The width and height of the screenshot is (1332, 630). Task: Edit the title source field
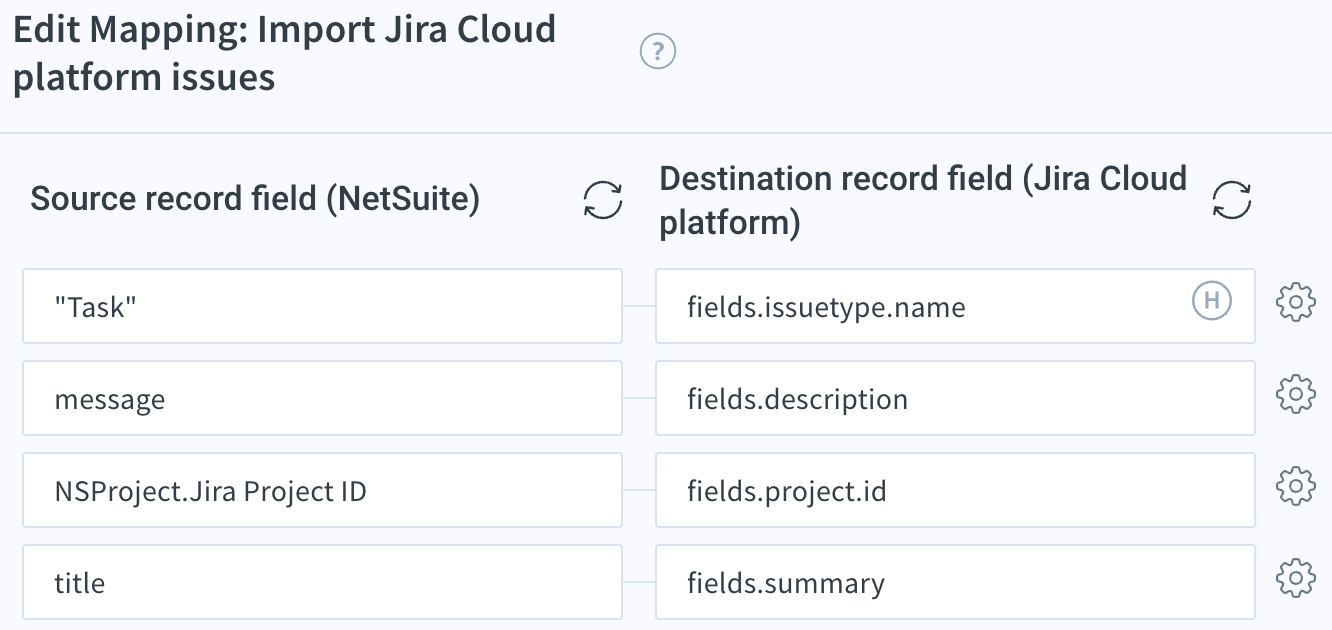[x=322, y=582]
